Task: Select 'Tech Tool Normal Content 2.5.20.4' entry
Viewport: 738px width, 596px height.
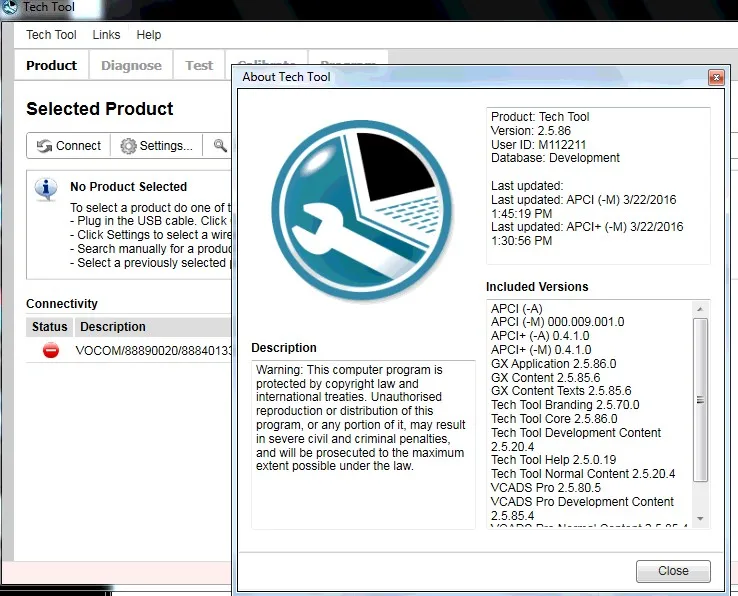Action: pos(583,474)
